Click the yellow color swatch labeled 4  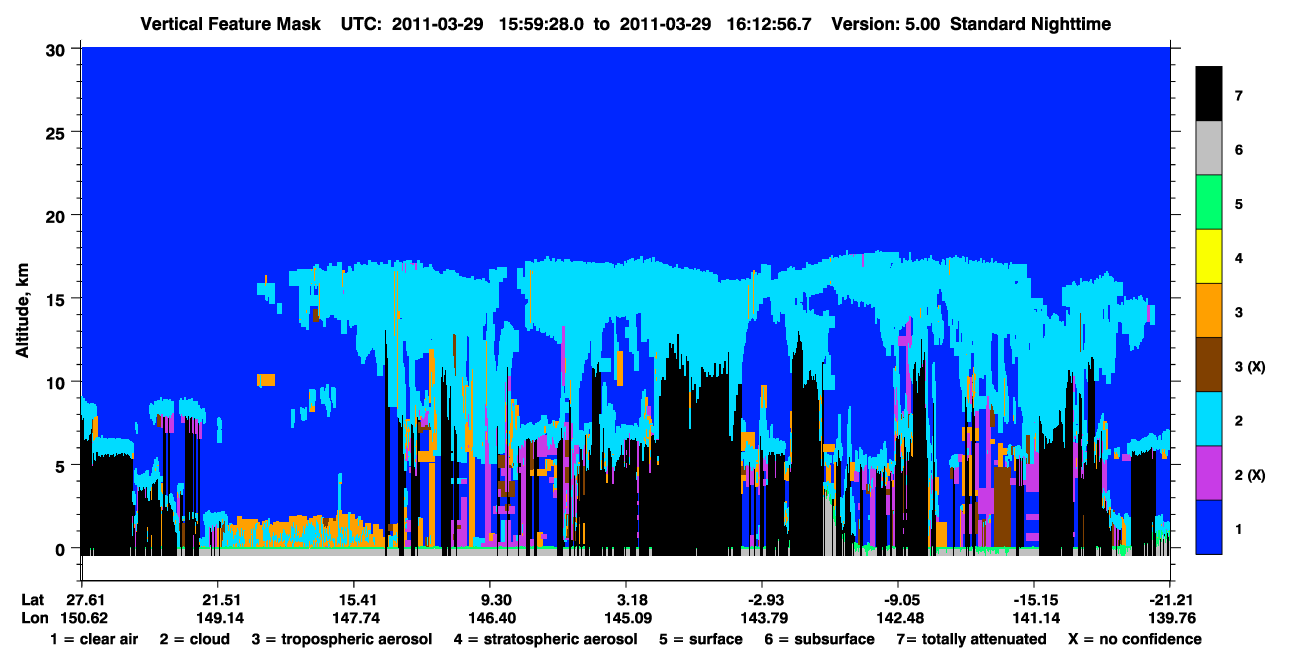(1209, 257)
